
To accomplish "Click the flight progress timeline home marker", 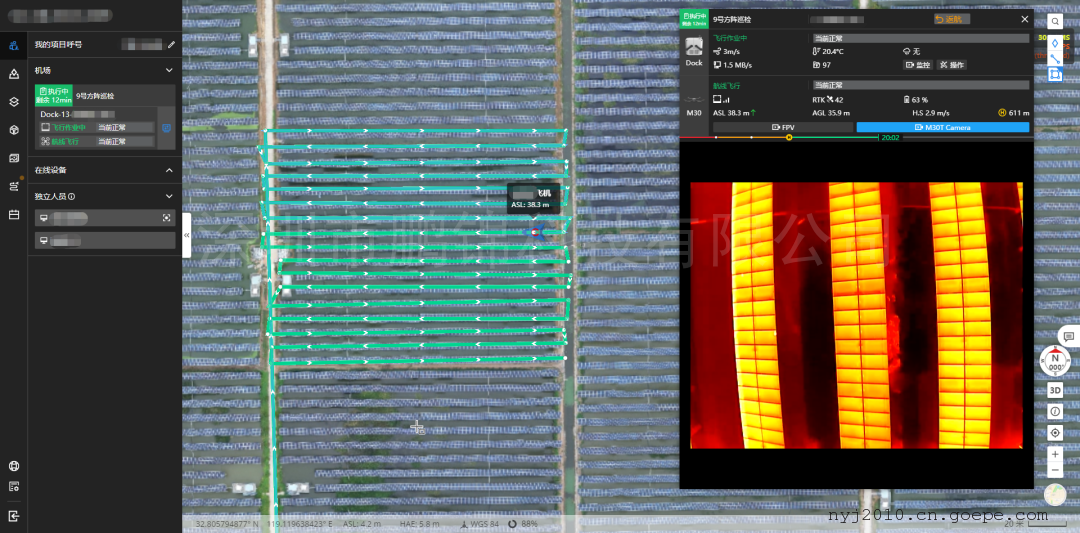I will (x=789, y=137).
